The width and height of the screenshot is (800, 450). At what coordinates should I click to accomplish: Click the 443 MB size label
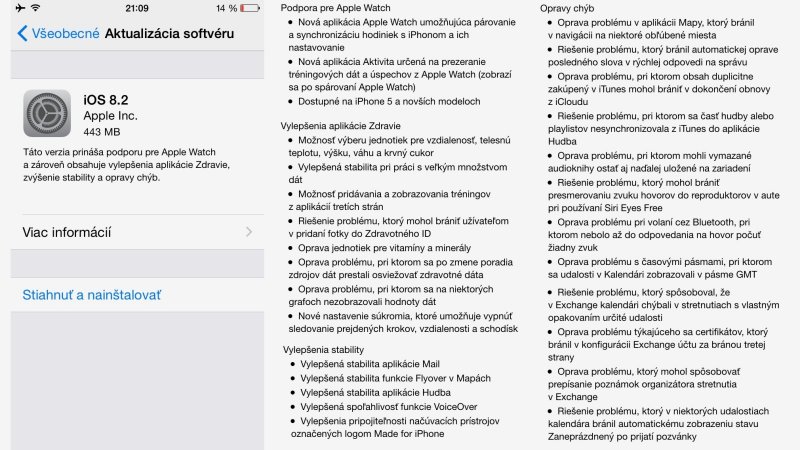coord(102,132)
